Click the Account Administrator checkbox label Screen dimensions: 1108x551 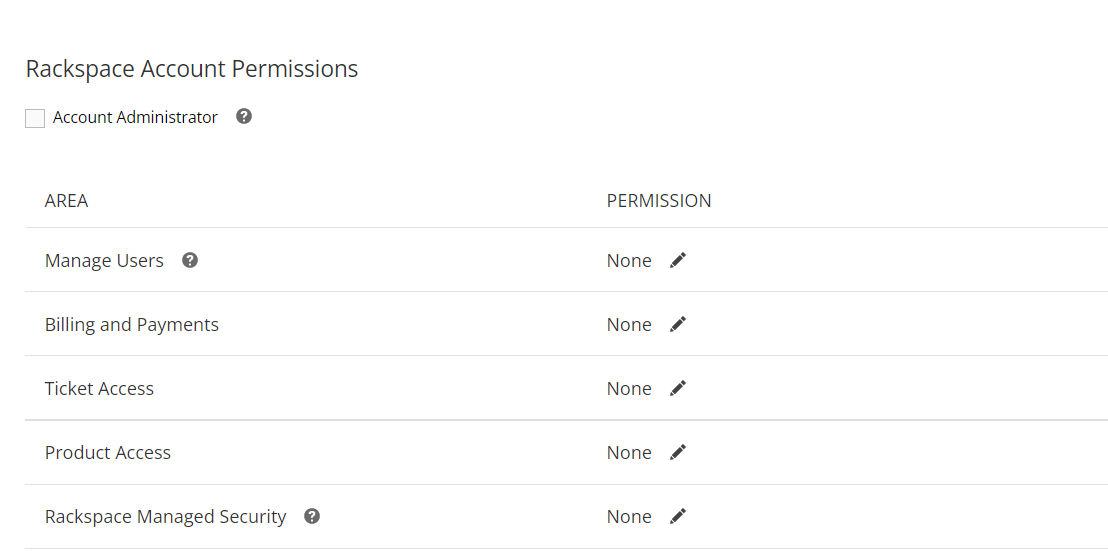pos(135,117)
